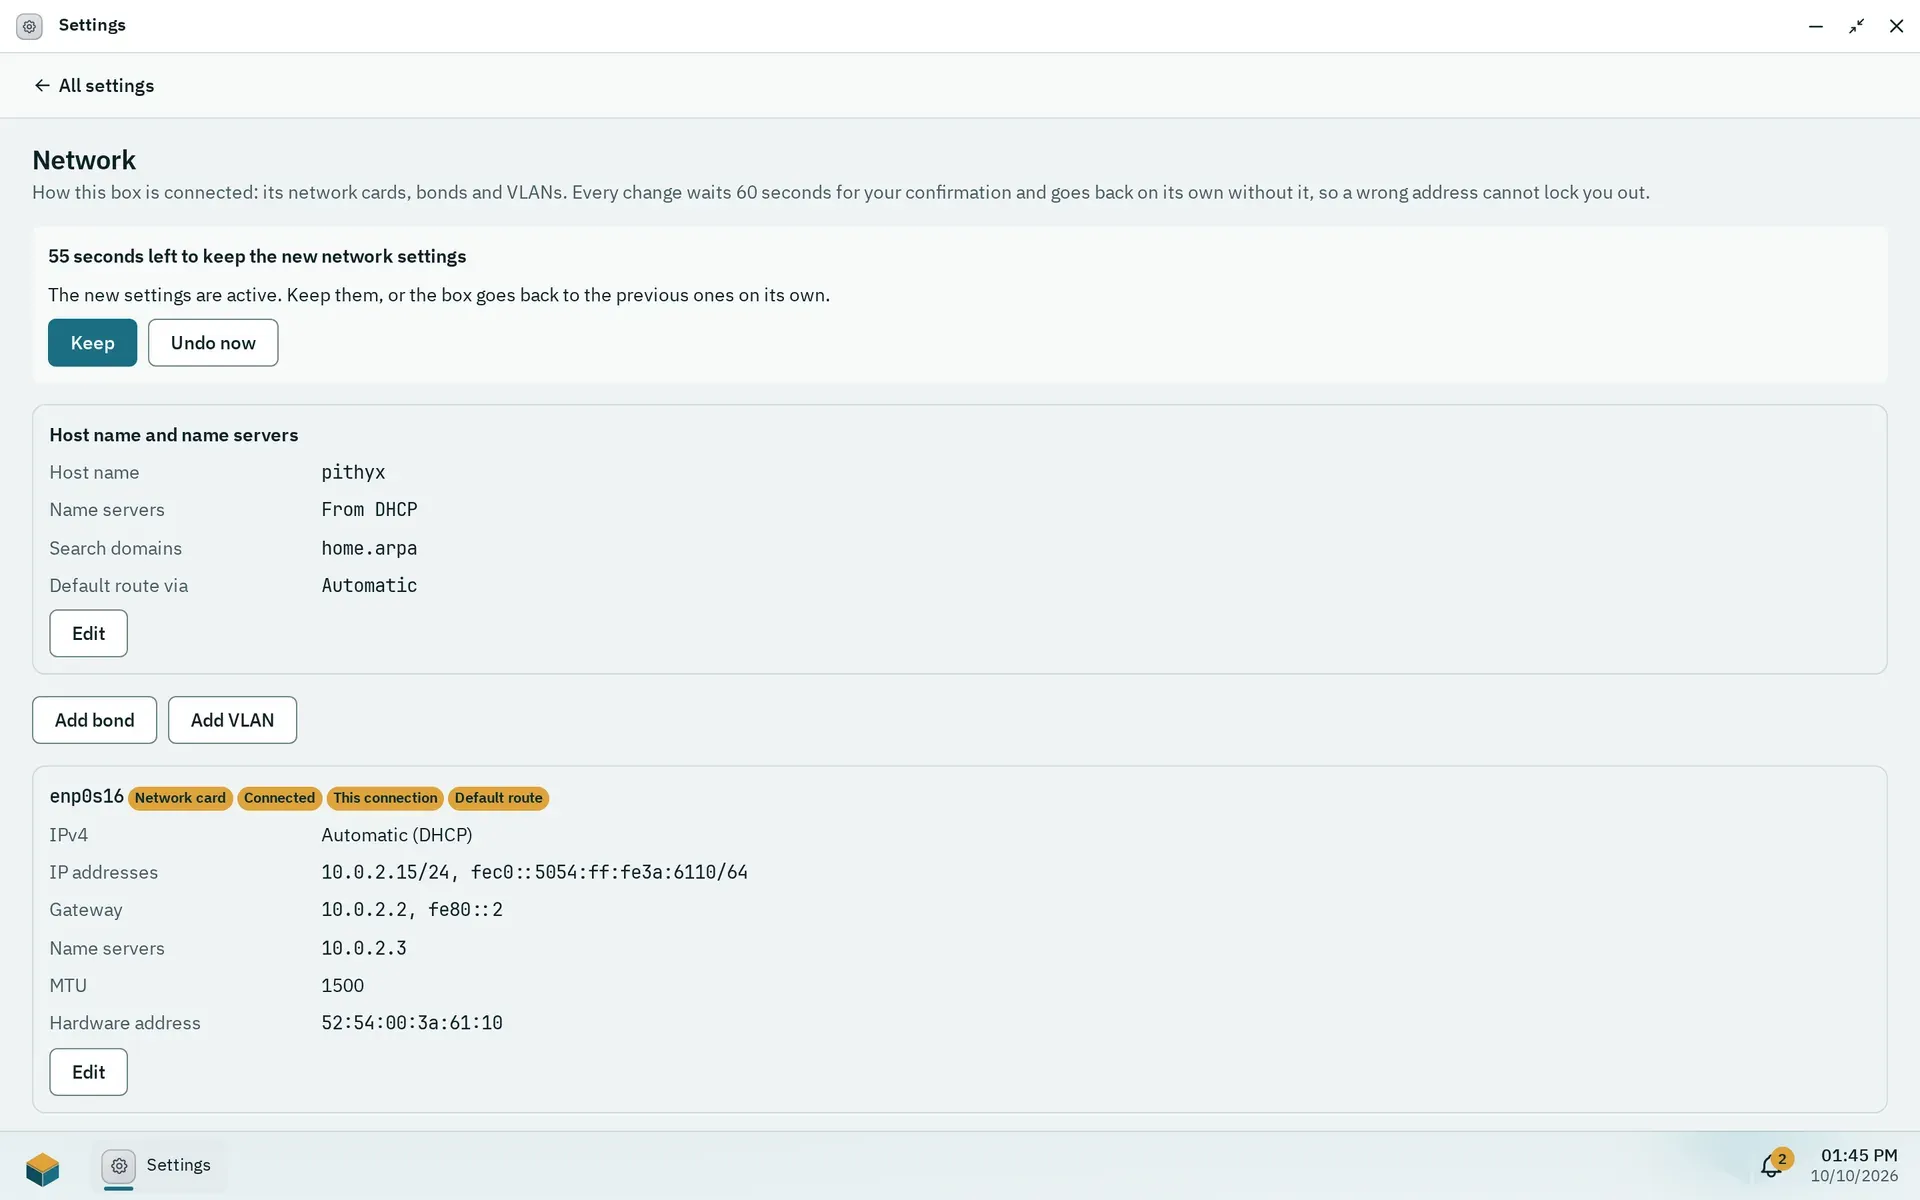Click the Connected badge
Screen dimensions: 1920x1200
point(279,798)
